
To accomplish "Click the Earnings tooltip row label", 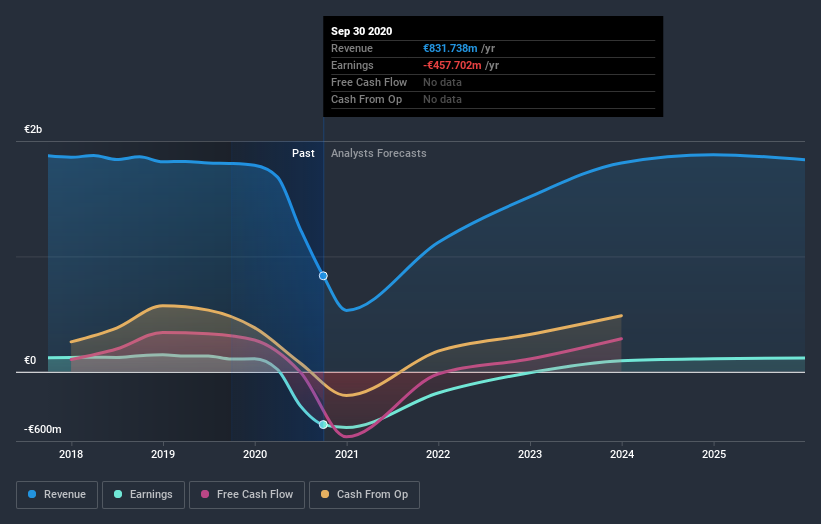I will coord(352,65).
